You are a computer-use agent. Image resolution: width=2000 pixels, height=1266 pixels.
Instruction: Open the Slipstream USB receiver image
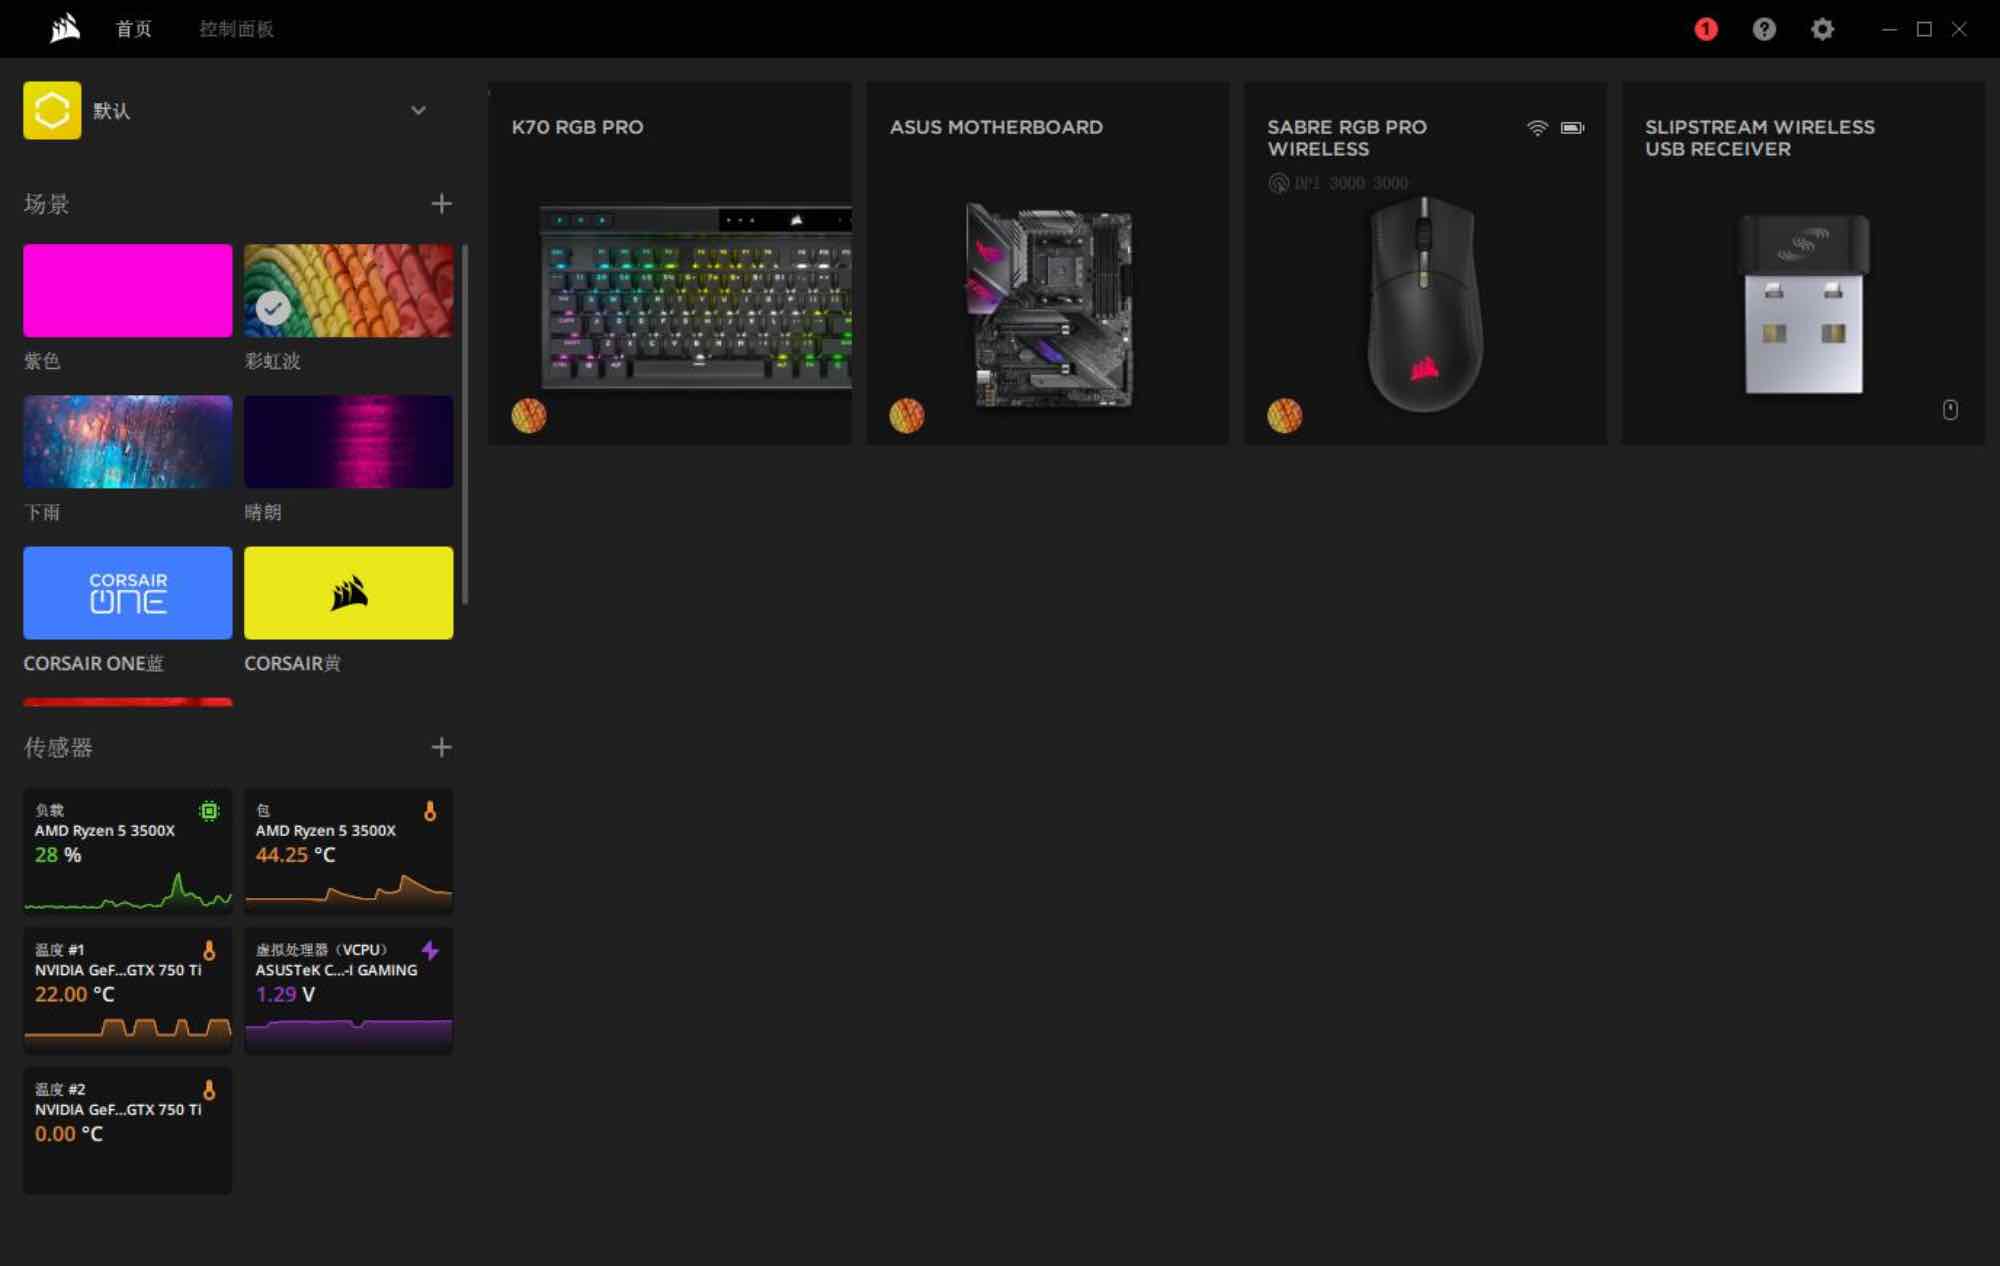click(1804, 305)
